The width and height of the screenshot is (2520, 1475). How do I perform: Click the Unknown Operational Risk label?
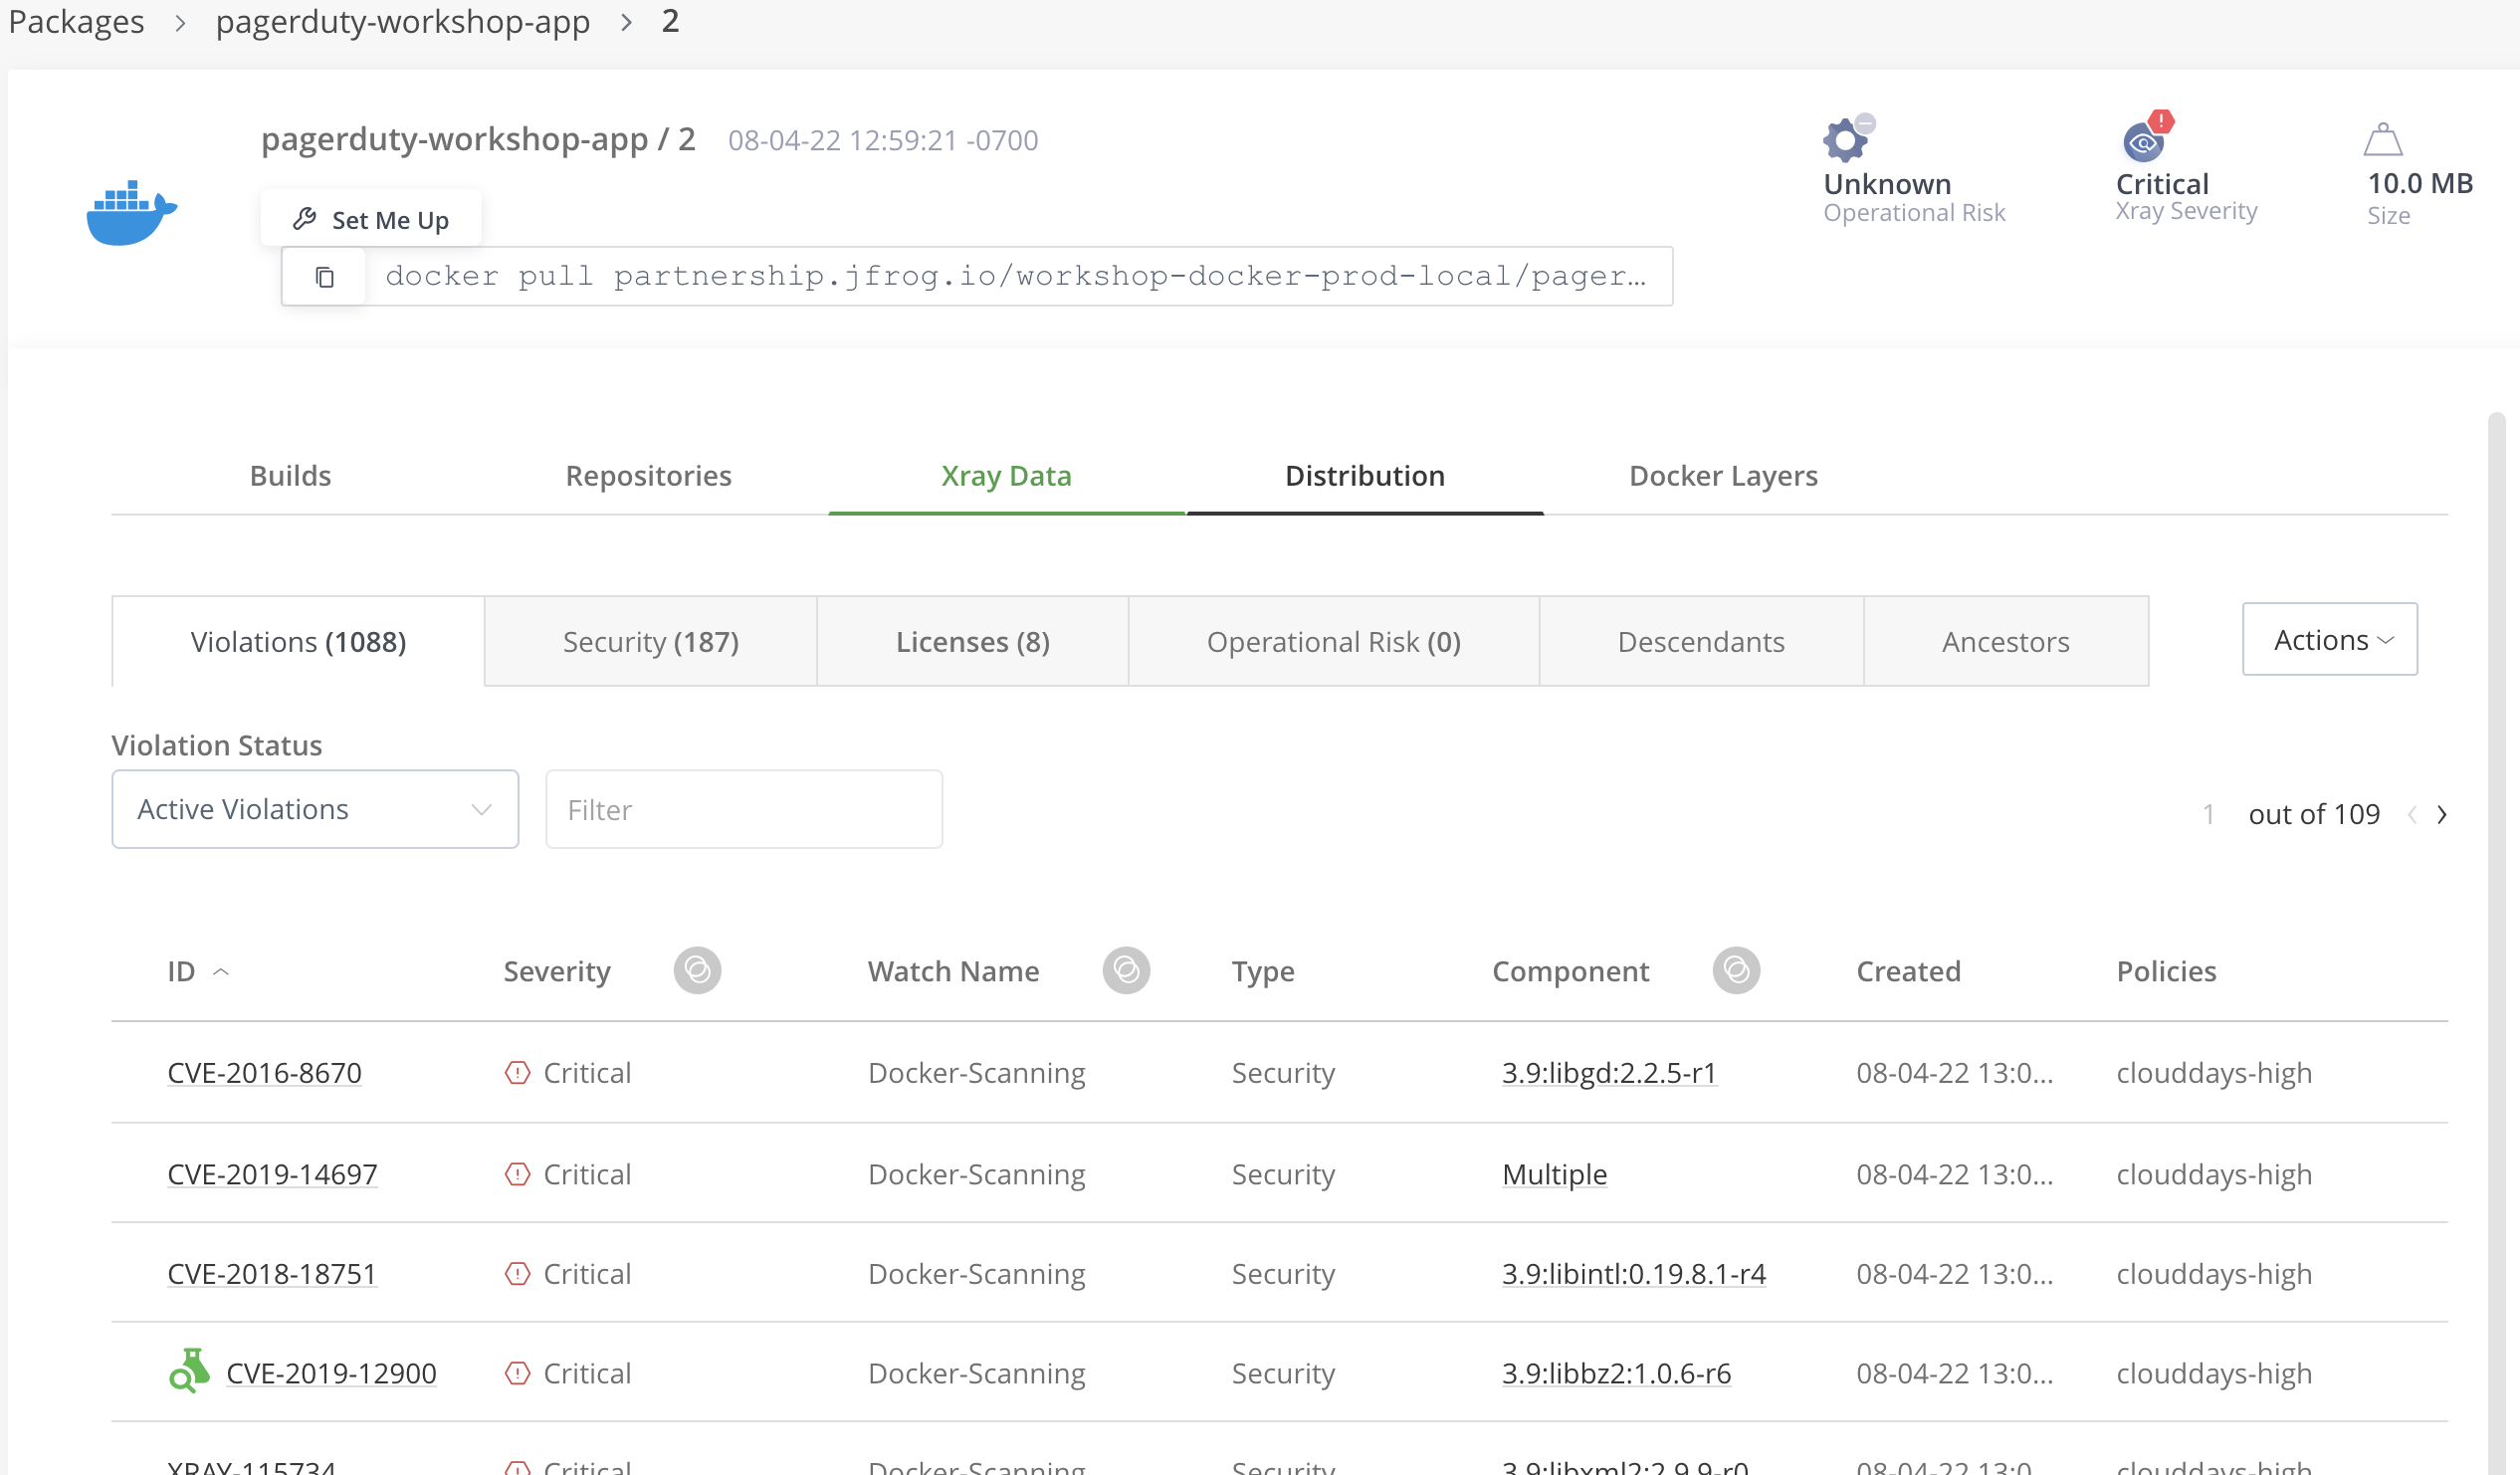tap(1887, 184)
